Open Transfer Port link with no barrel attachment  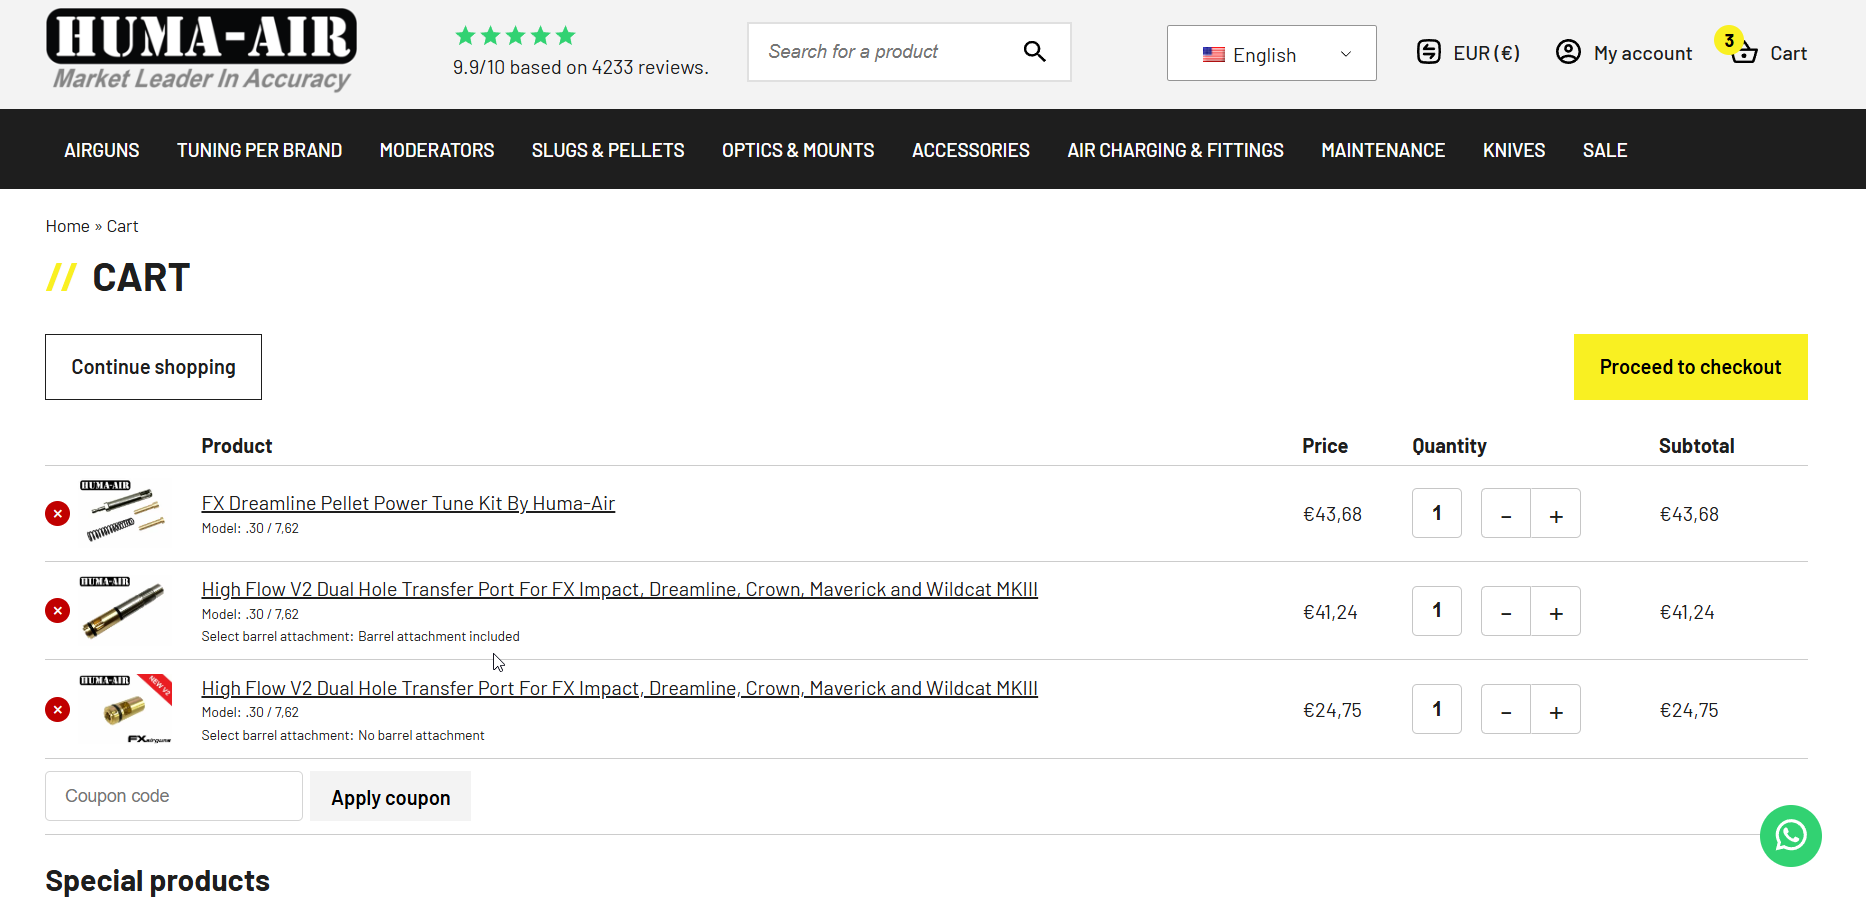click(619, 688)
